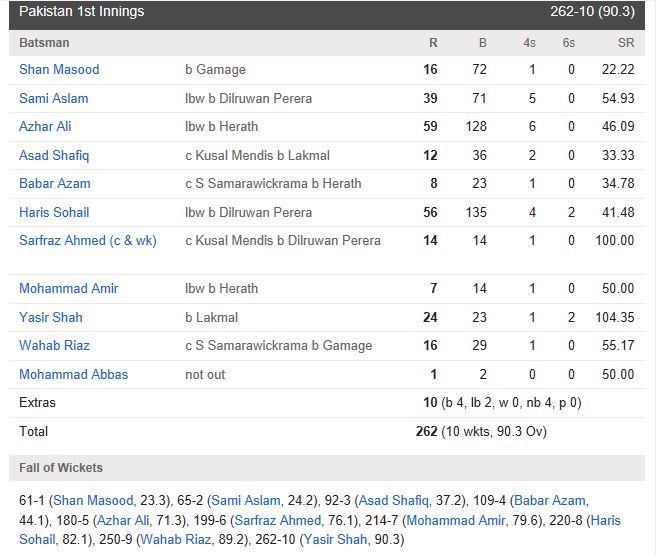The image size is (656, 555).
Task: Open Sami Aslam player profile link
Action: 54,98
